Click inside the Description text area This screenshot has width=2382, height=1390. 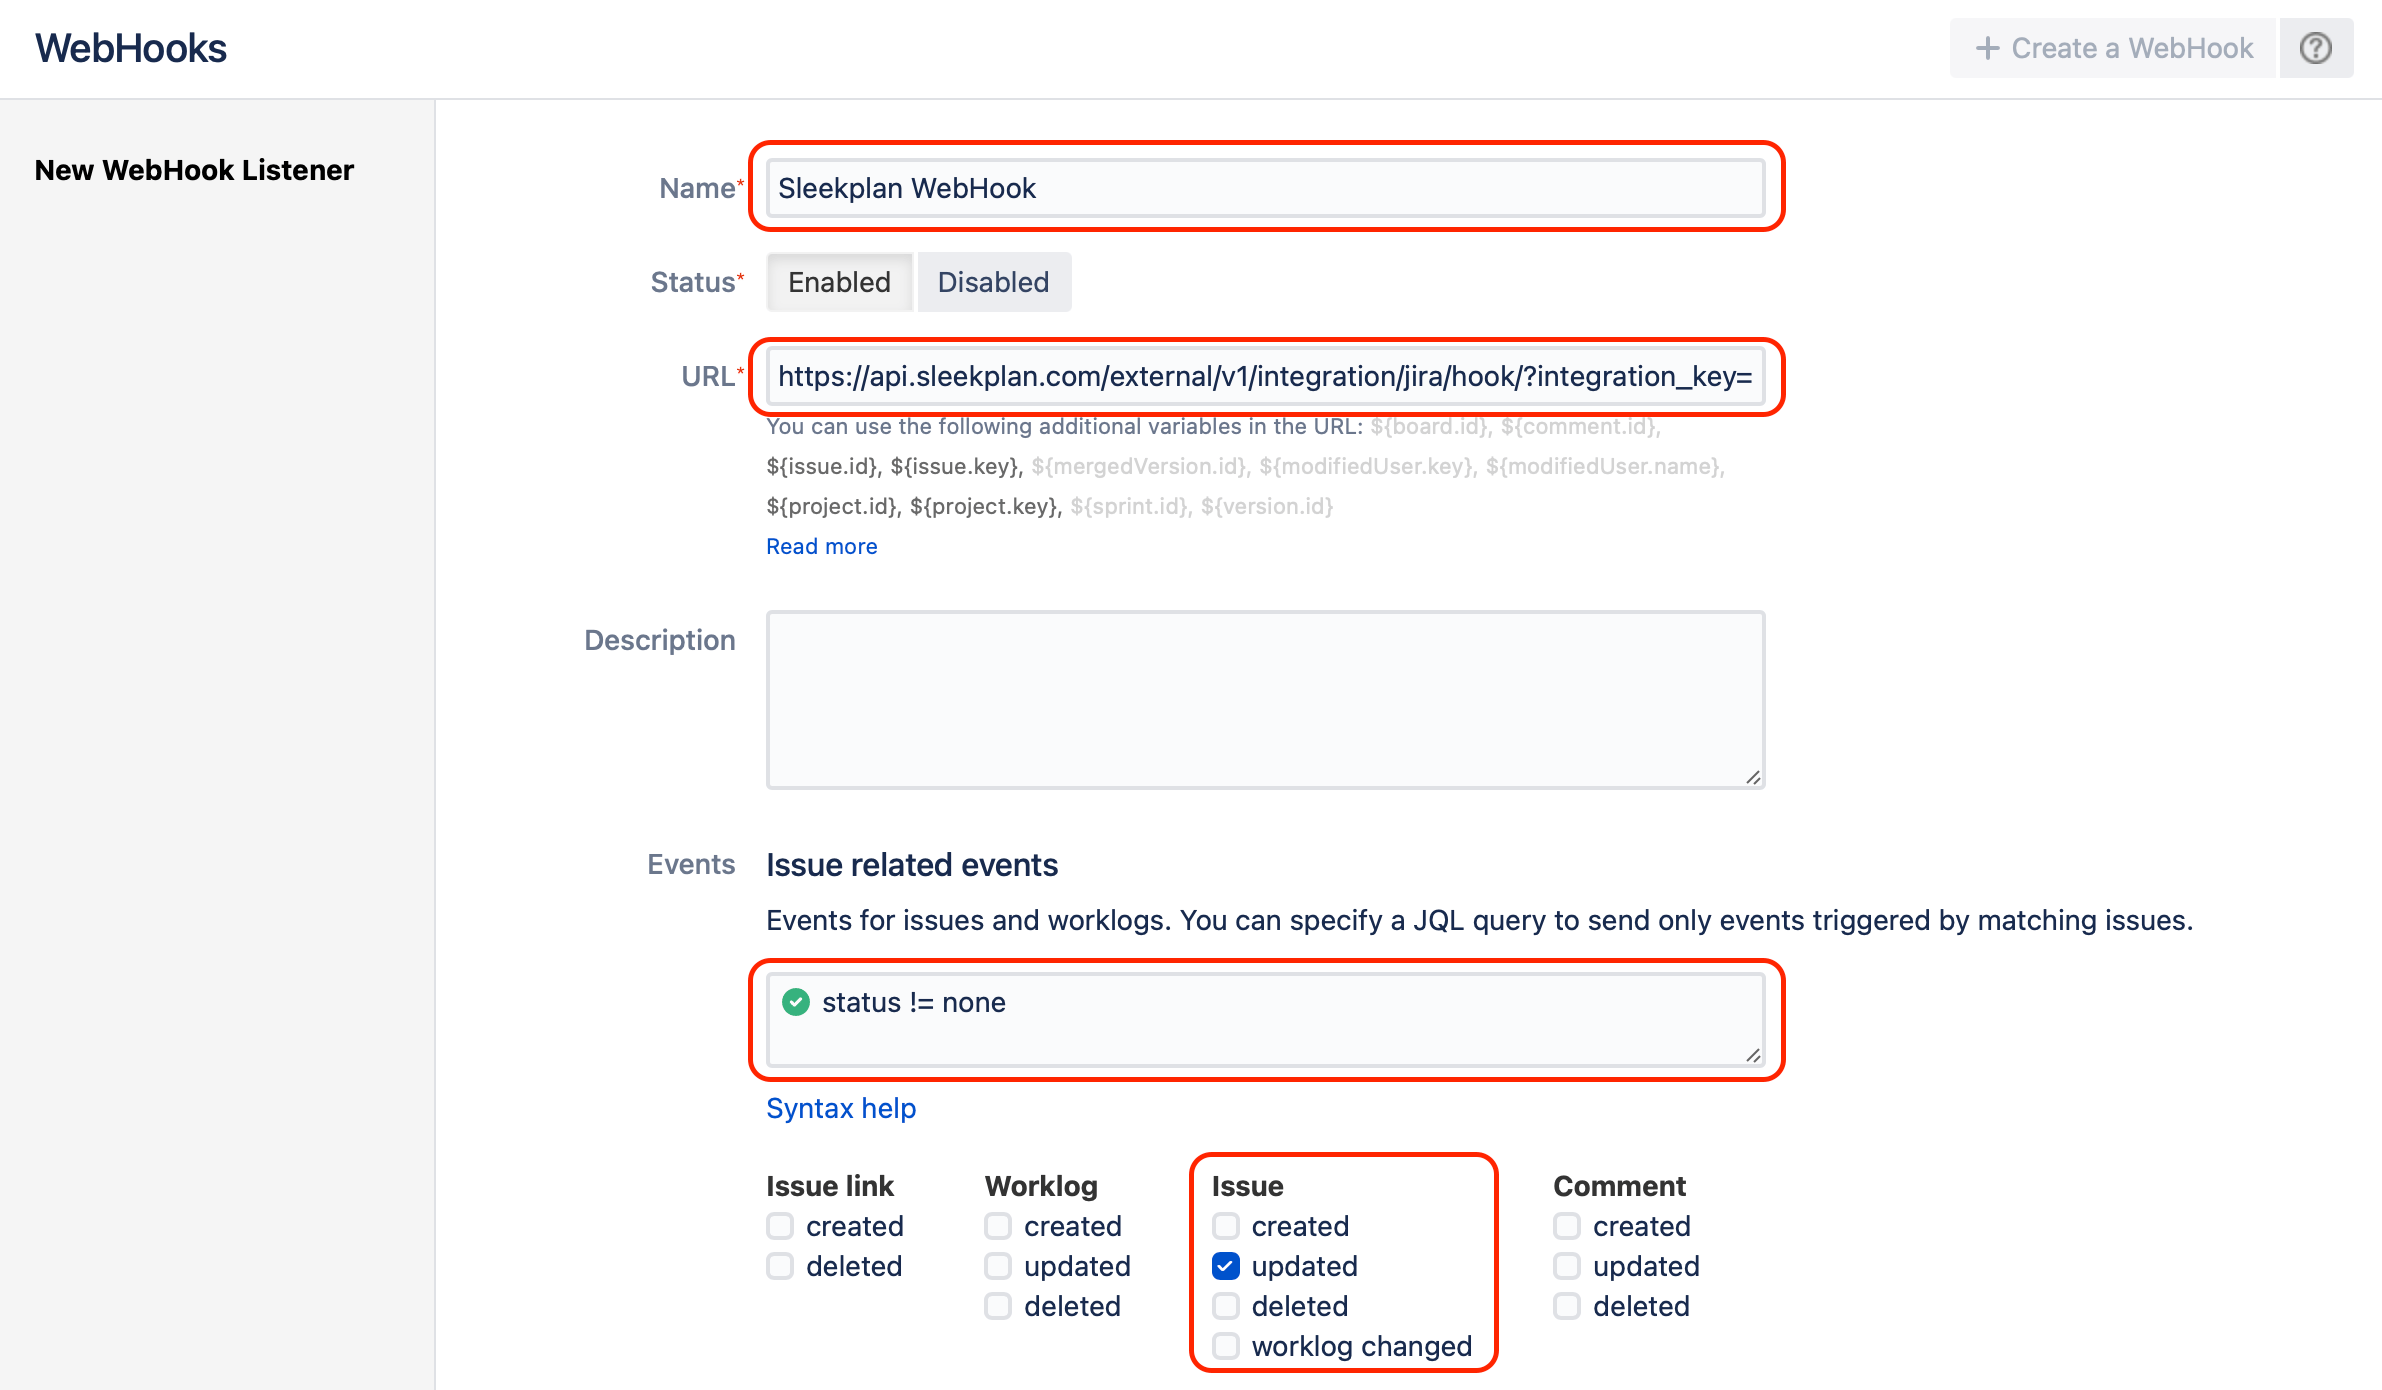(x=1265, y=700)
